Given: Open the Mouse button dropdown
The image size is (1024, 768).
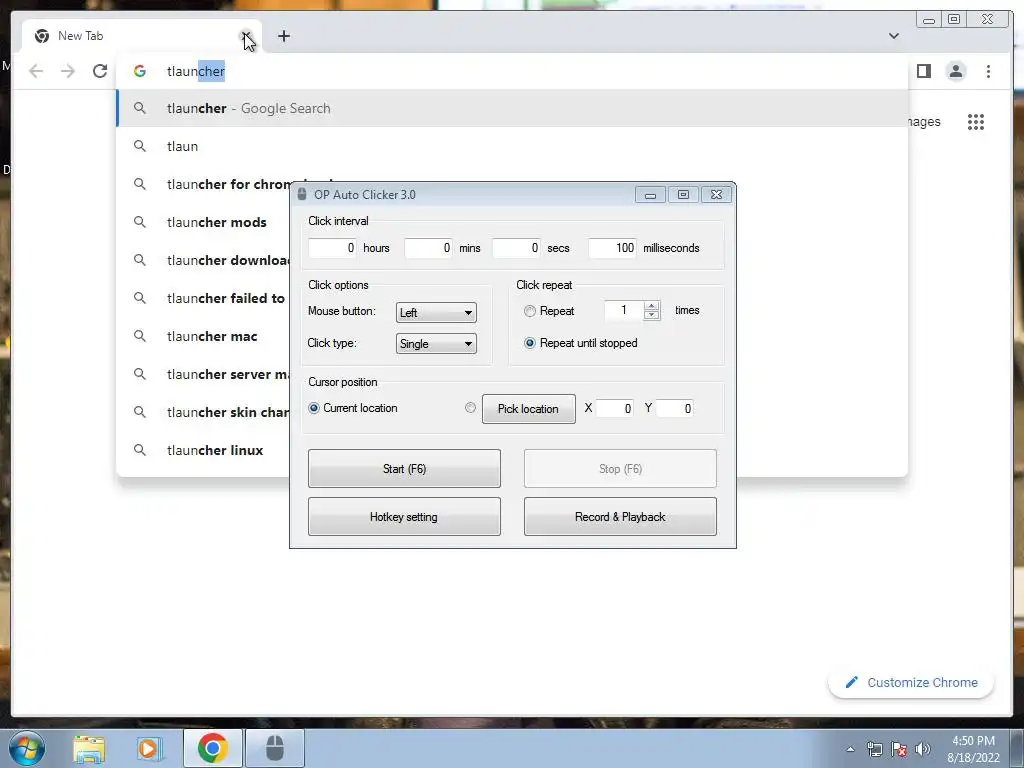Looking at the screenshot, I should (x=436, y=312).
